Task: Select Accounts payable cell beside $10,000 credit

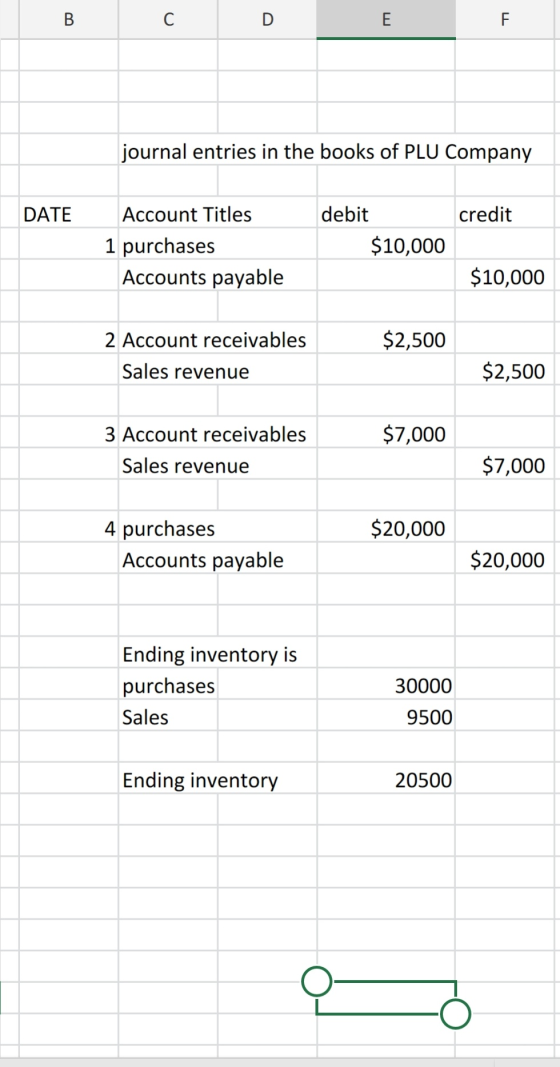Action: pos(203,277)
